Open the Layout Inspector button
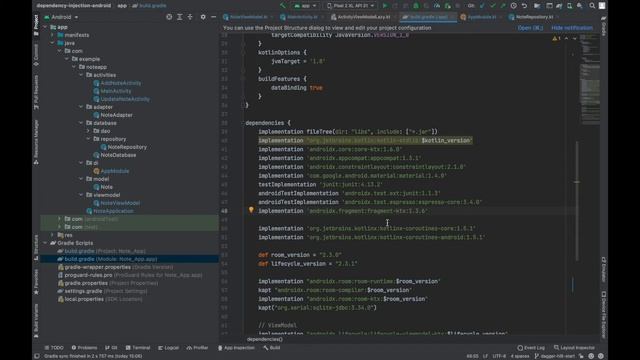640x360 pixels. 574,348
